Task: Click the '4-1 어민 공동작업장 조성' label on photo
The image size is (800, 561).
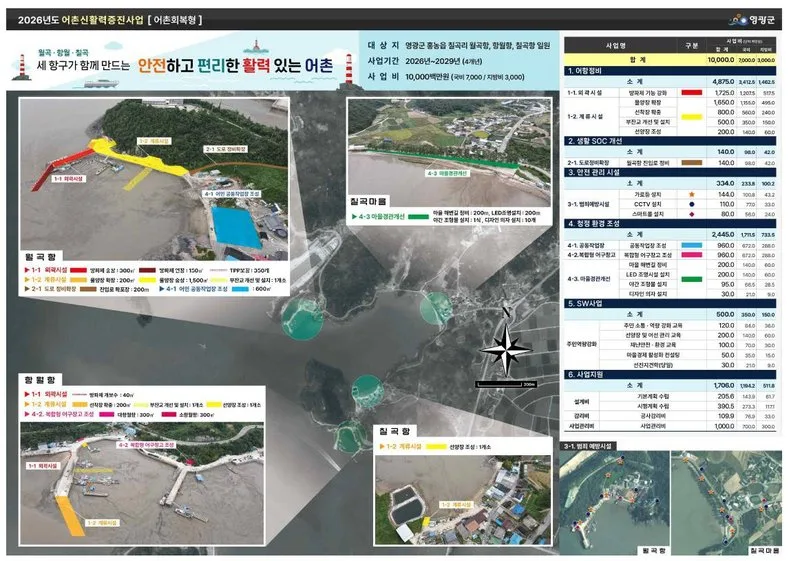Action: tap(232, 194)
